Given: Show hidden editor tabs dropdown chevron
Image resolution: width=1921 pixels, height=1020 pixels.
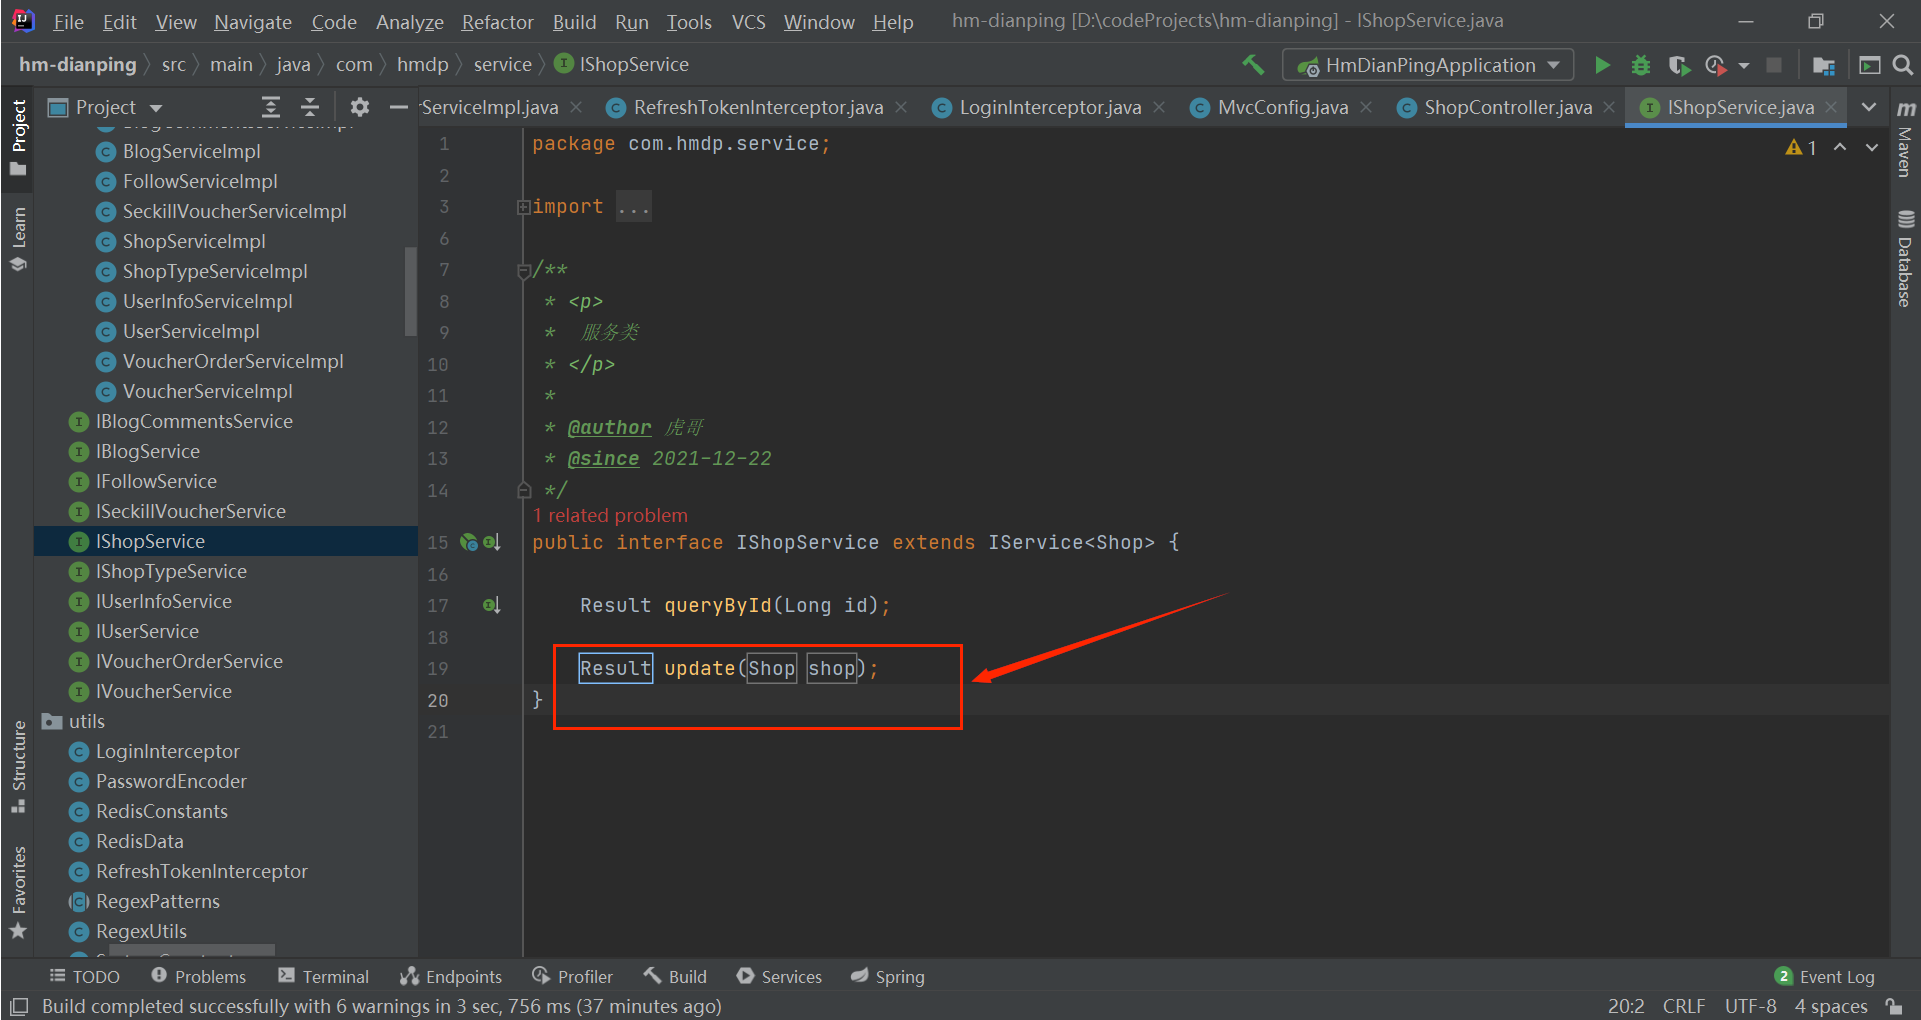Looking at the screenshot, I should click(x=1868, y=107).
